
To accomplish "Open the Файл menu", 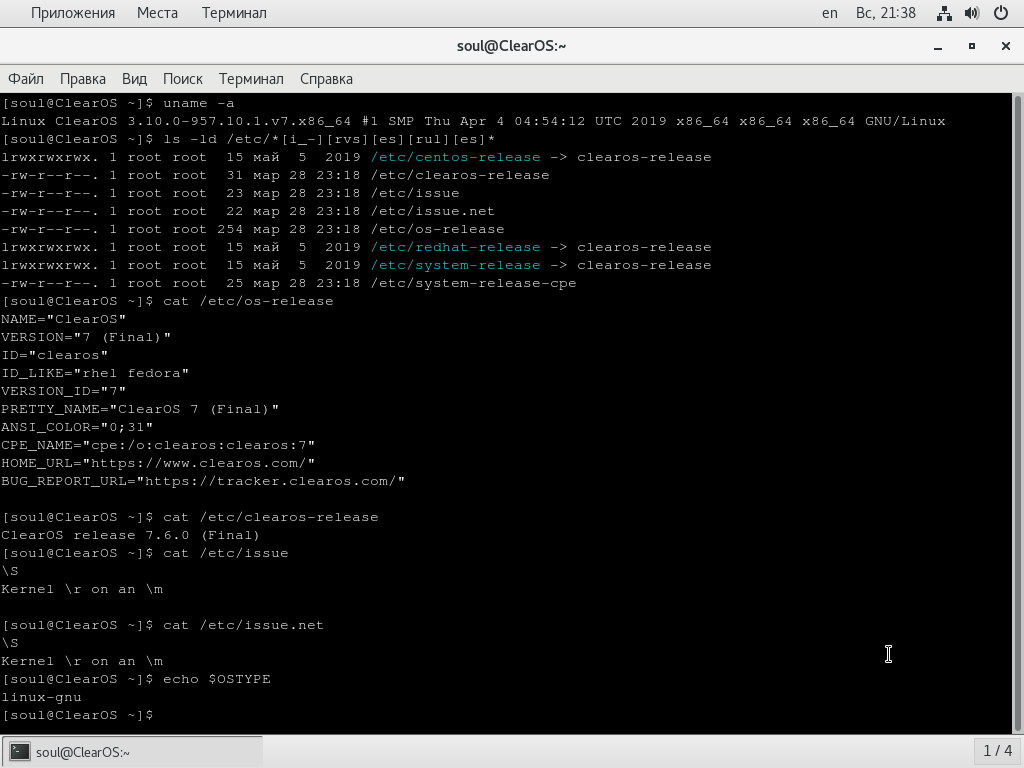I will click(x=26, y=79).
